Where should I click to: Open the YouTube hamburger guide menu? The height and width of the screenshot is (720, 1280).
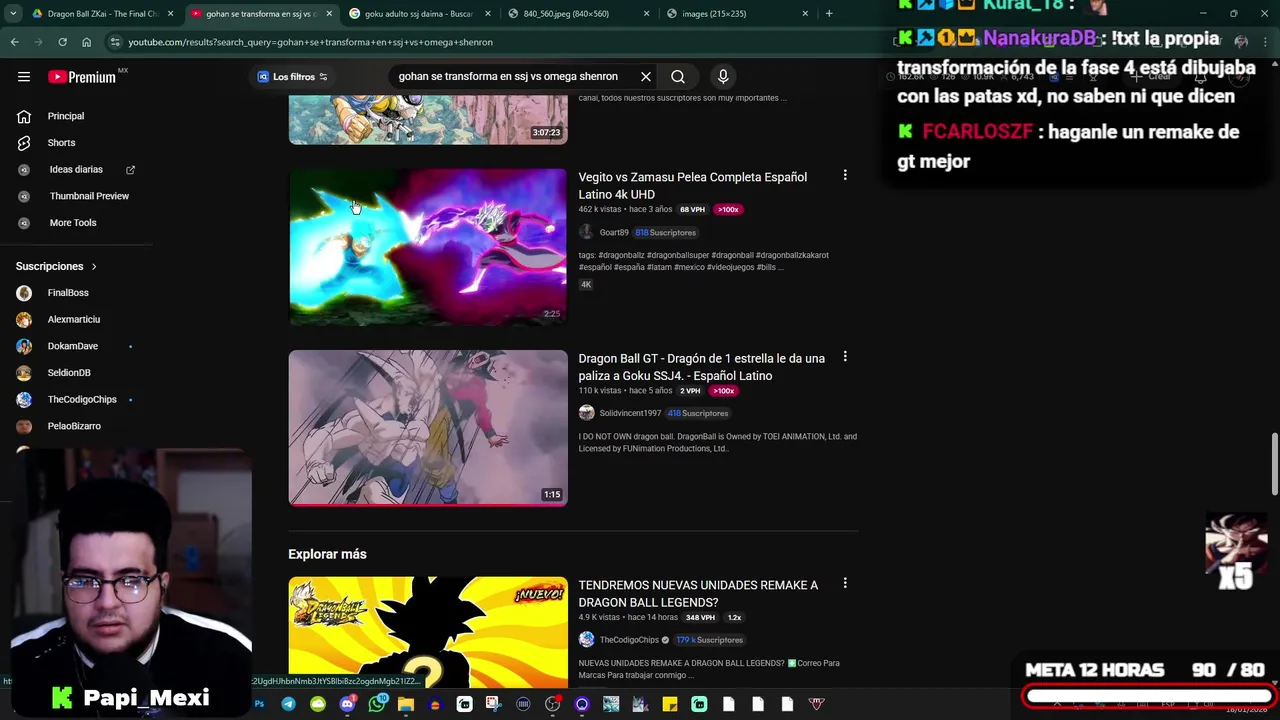(24, 77)
